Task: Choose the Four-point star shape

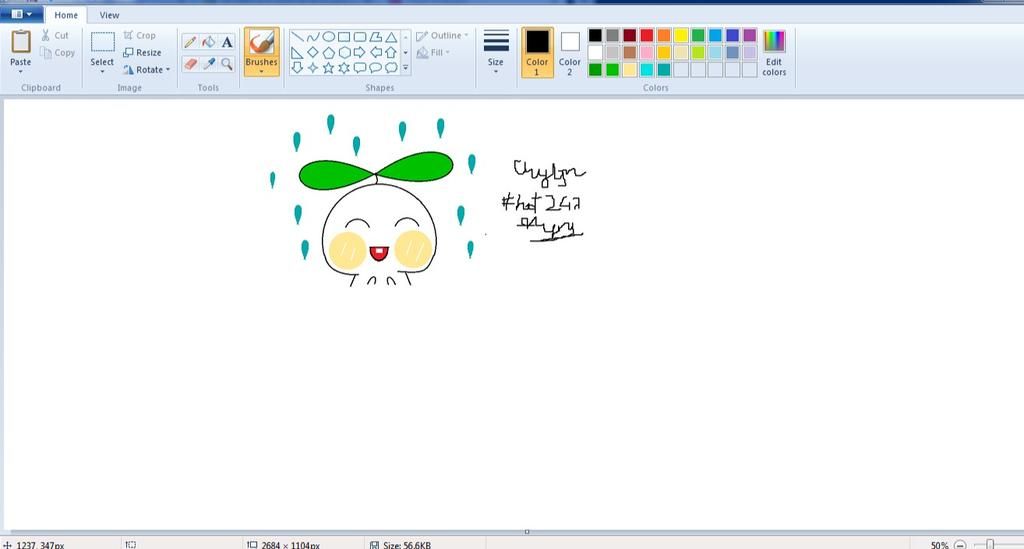Action: 313,67
